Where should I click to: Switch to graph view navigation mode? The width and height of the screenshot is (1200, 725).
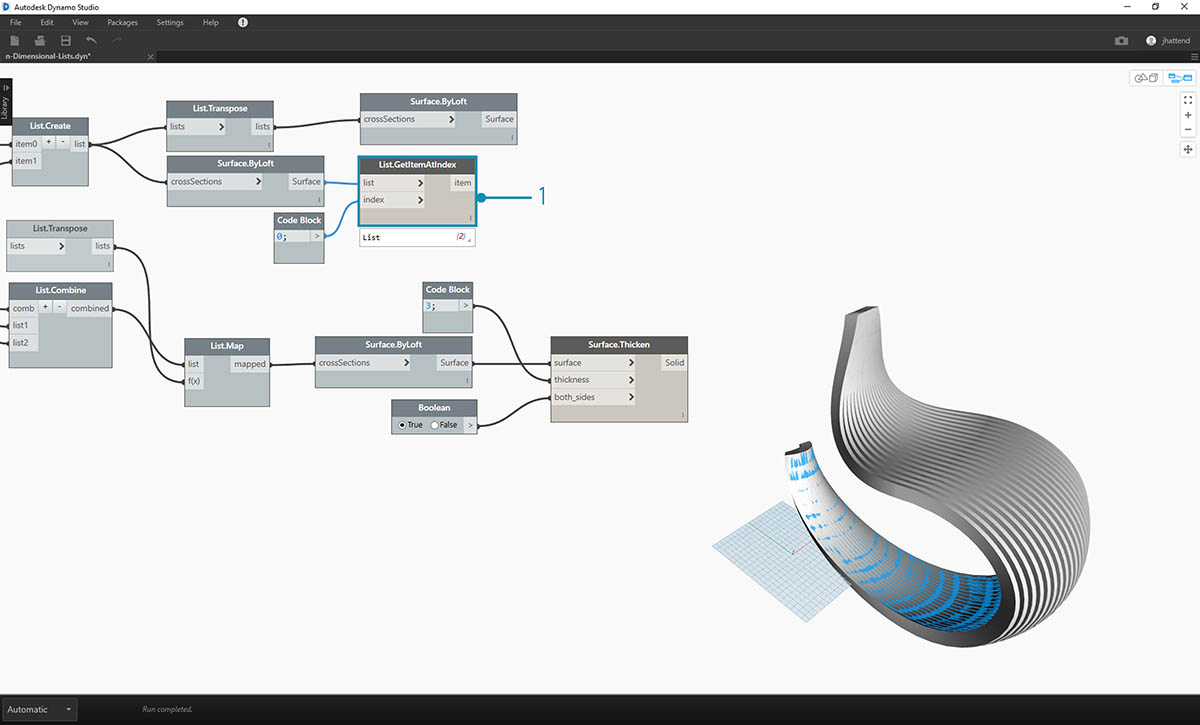point(1179,78)
